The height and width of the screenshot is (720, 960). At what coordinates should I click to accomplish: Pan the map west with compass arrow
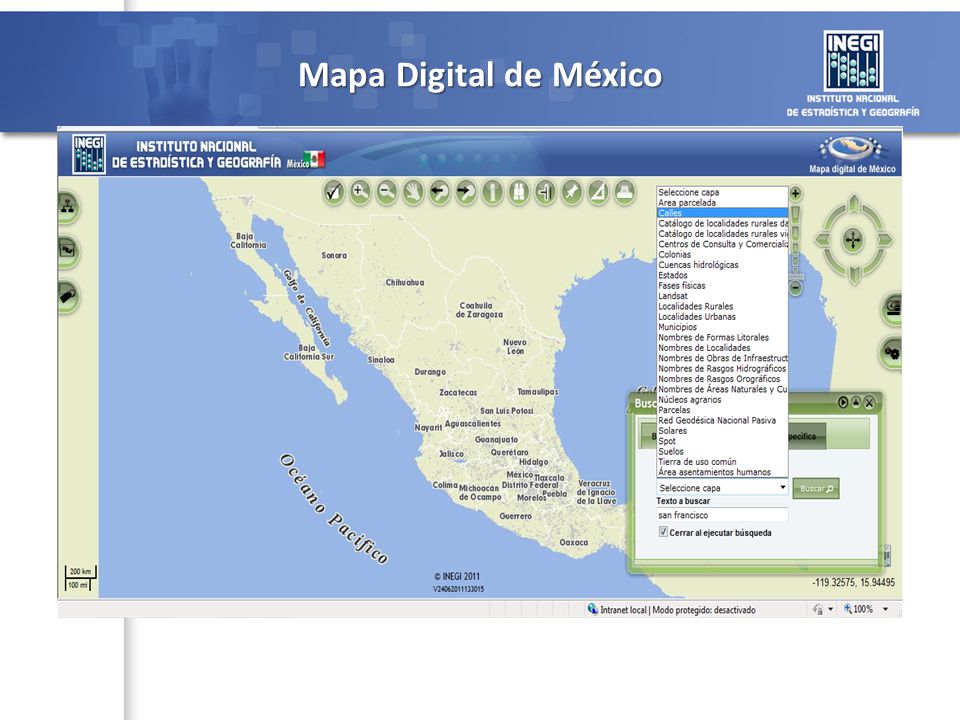822,239
